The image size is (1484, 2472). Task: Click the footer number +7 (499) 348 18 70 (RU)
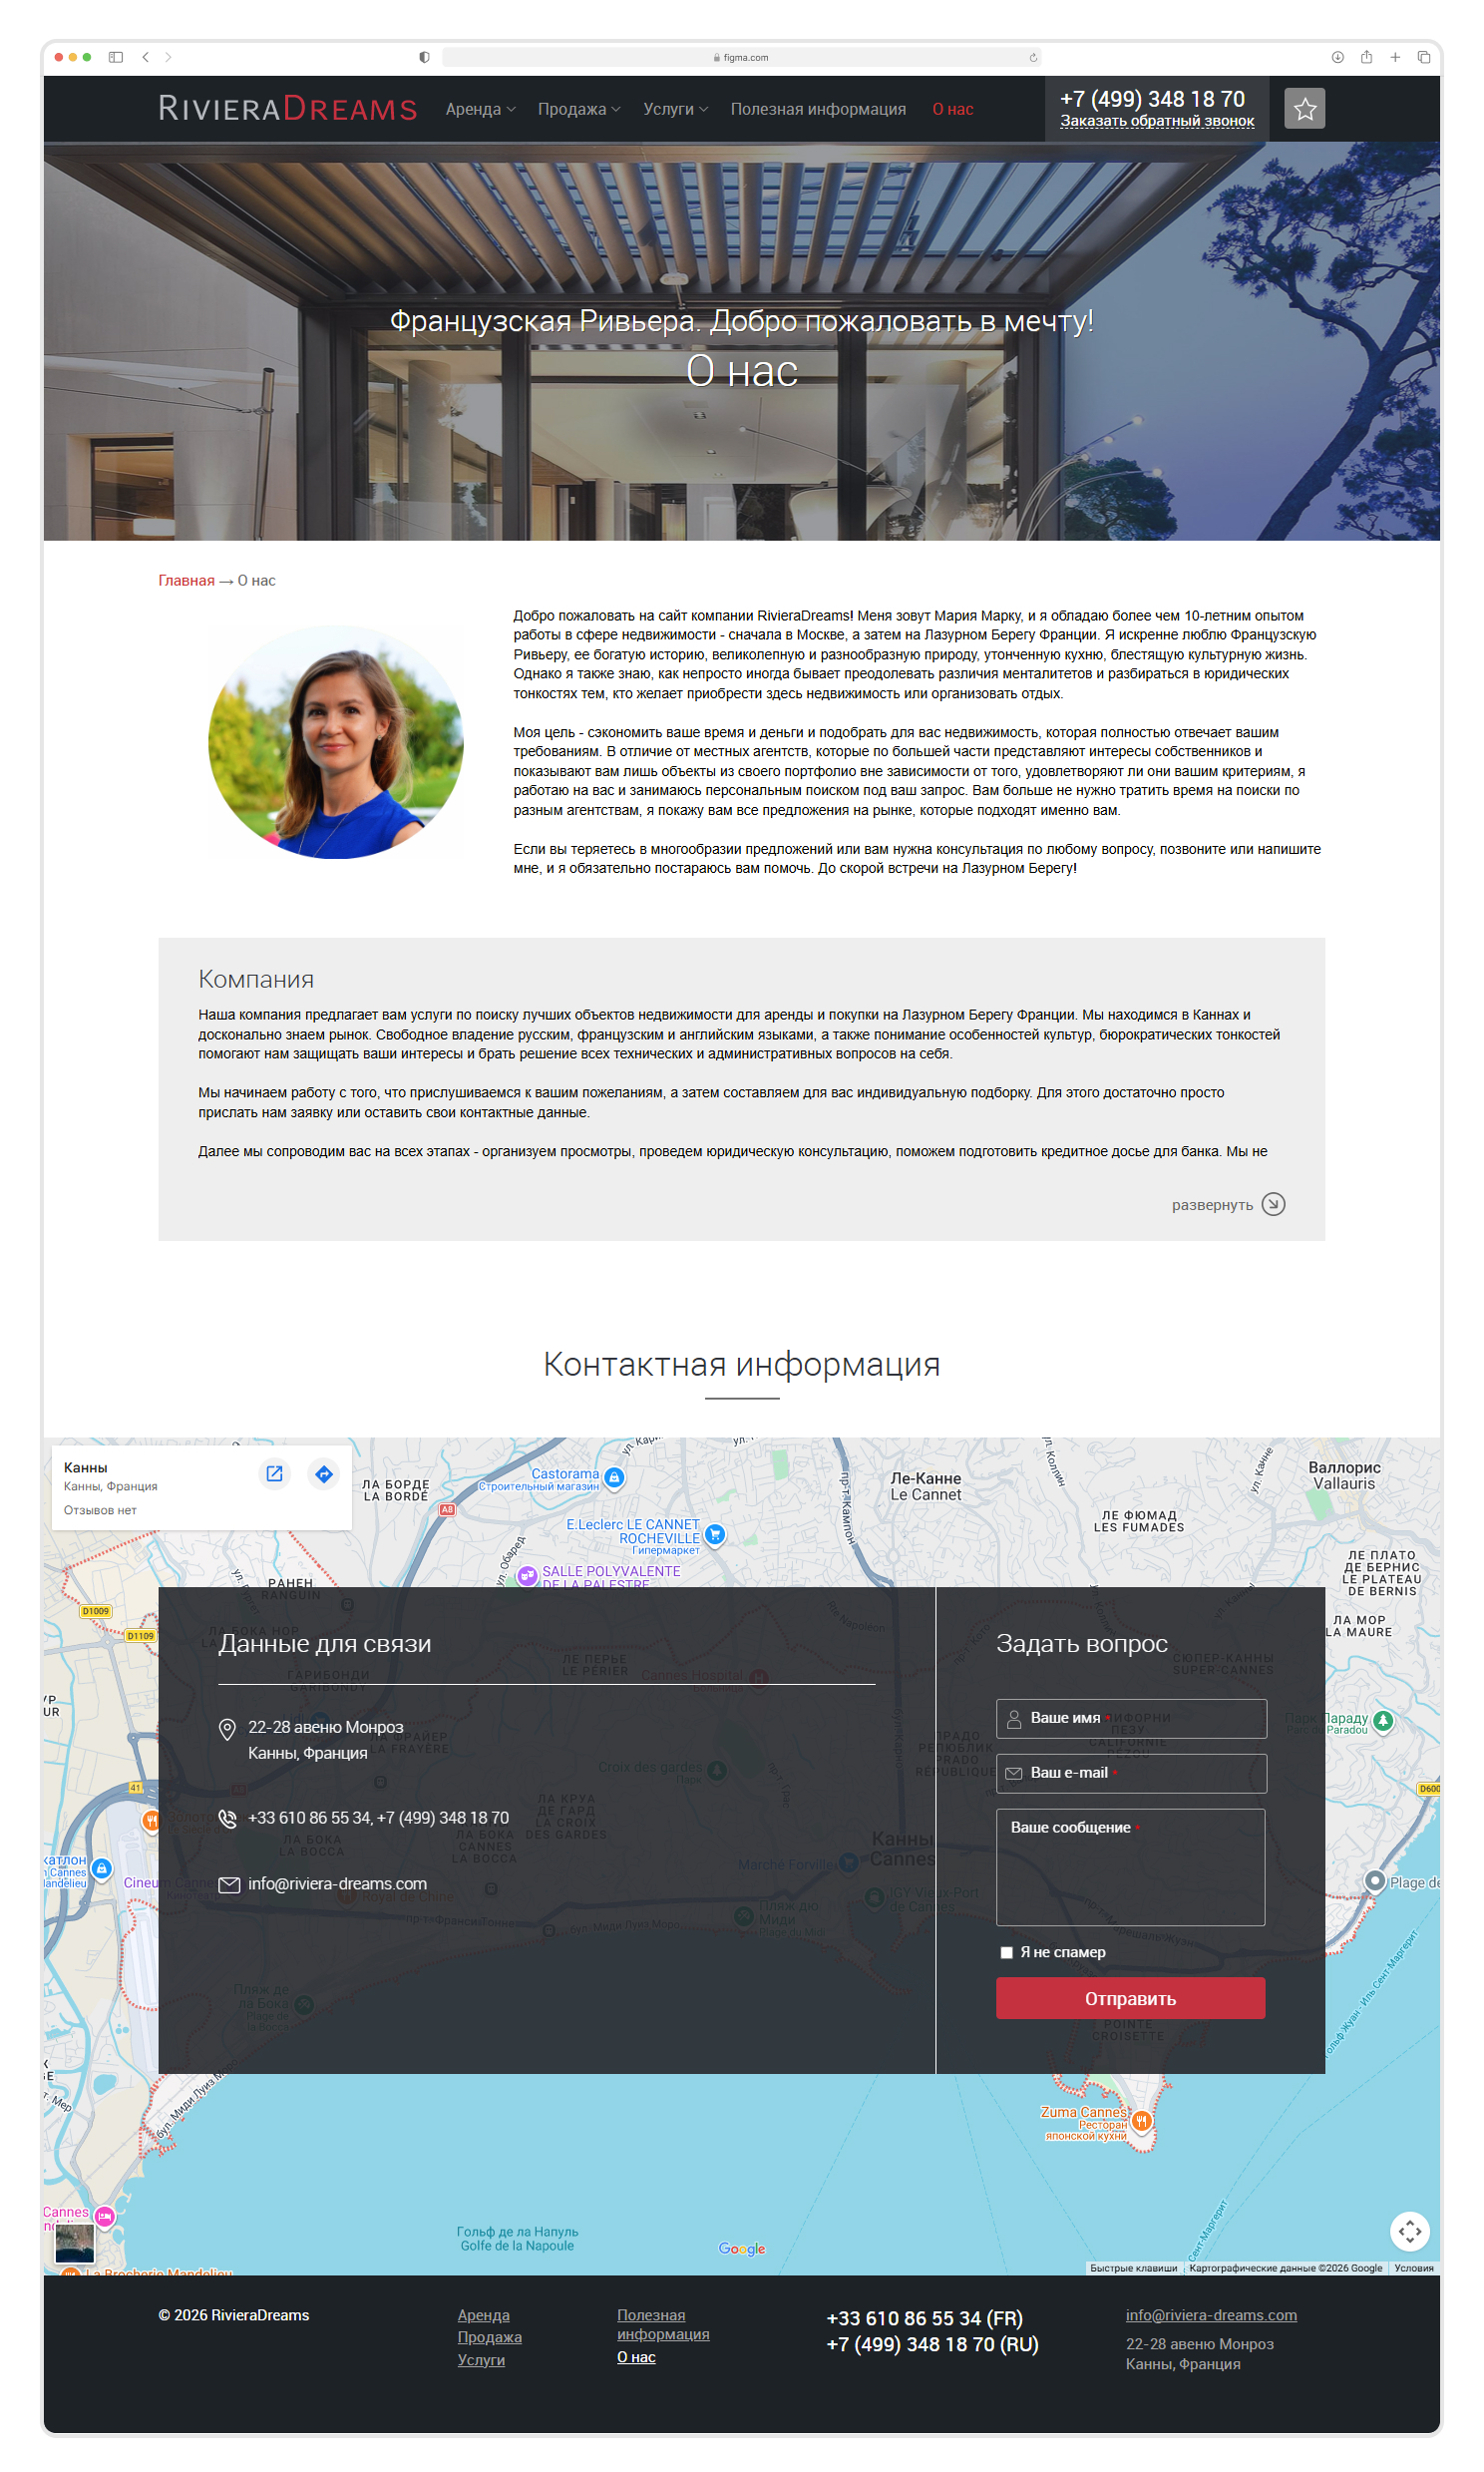(x=932, y=2344)
